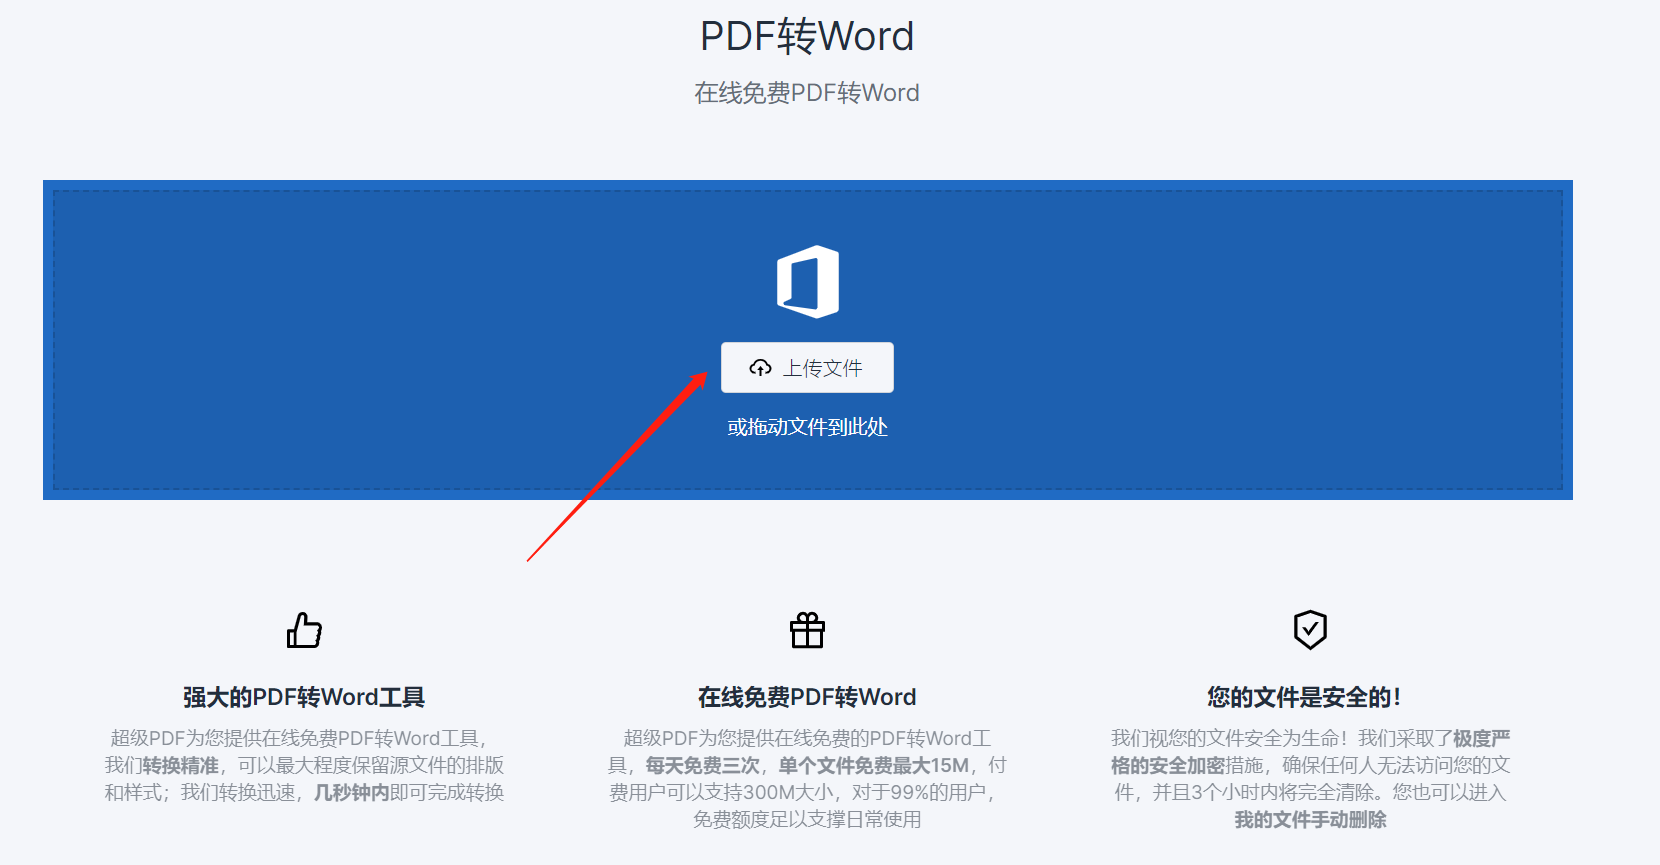Click the 上传文件 upload button
Viewport: 1660px width, 865px height.
807,368
